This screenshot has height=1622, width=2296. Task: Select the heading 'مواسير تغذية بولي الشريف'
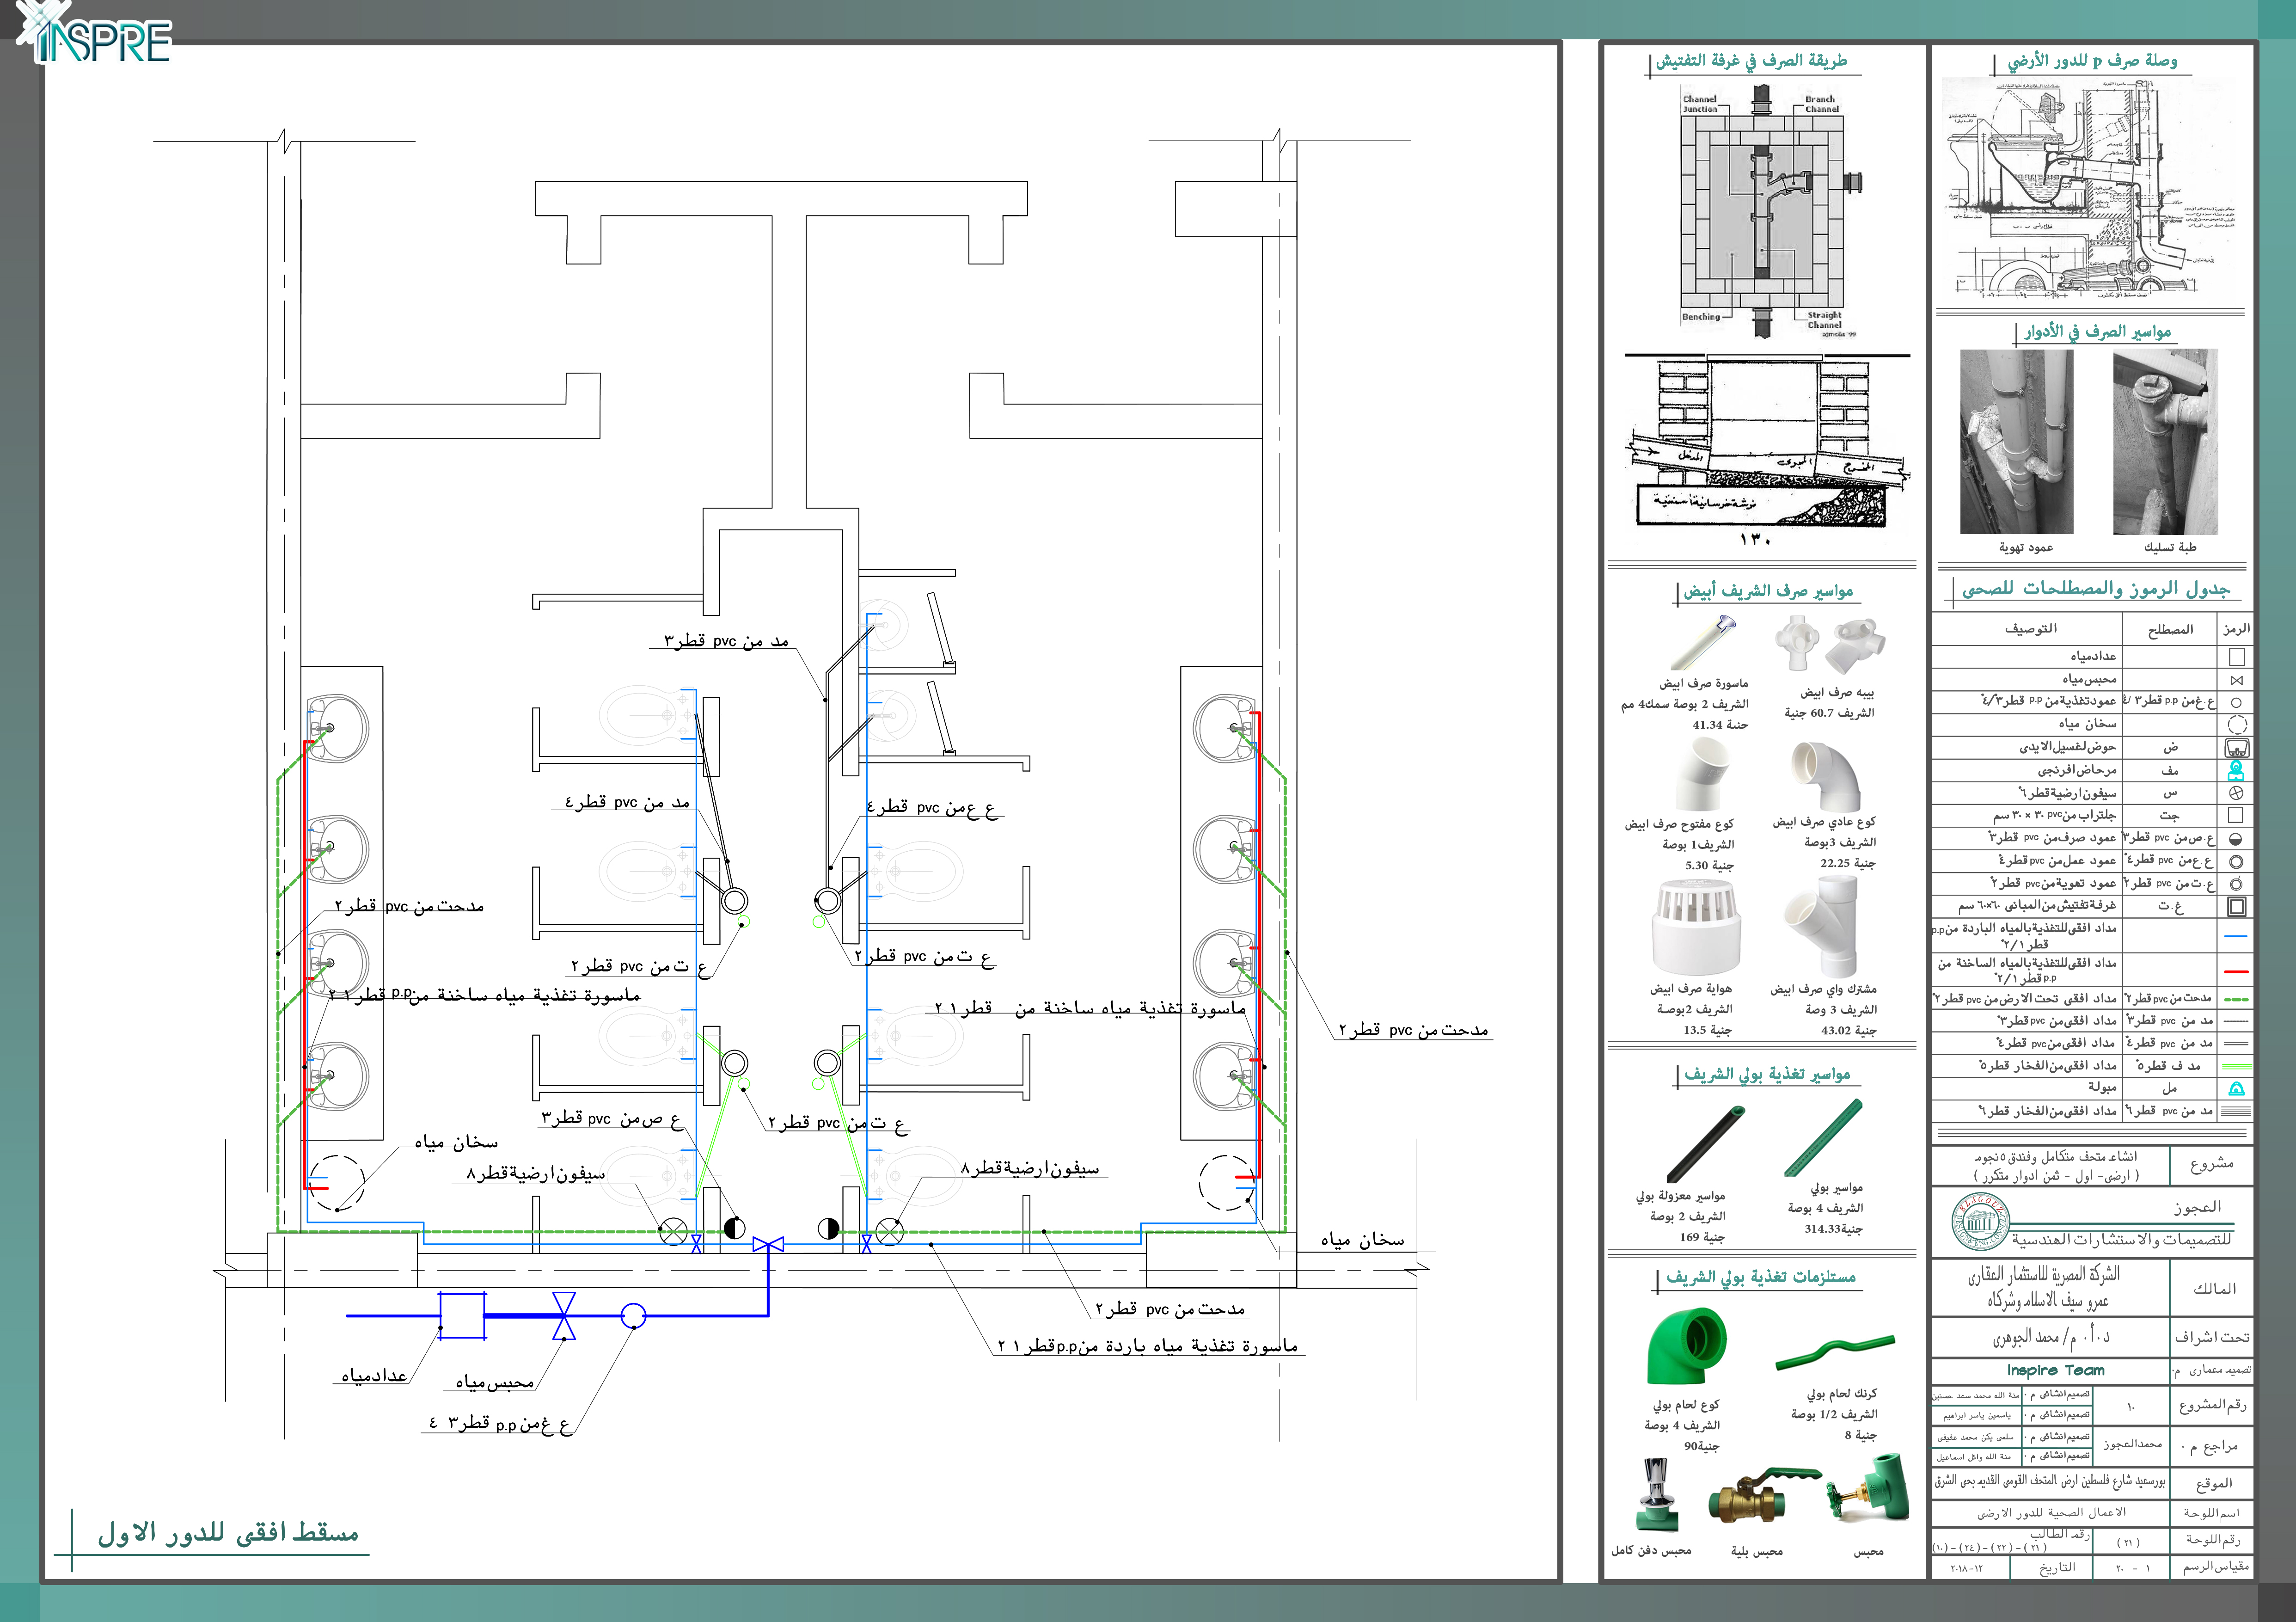[1767, 1074]
